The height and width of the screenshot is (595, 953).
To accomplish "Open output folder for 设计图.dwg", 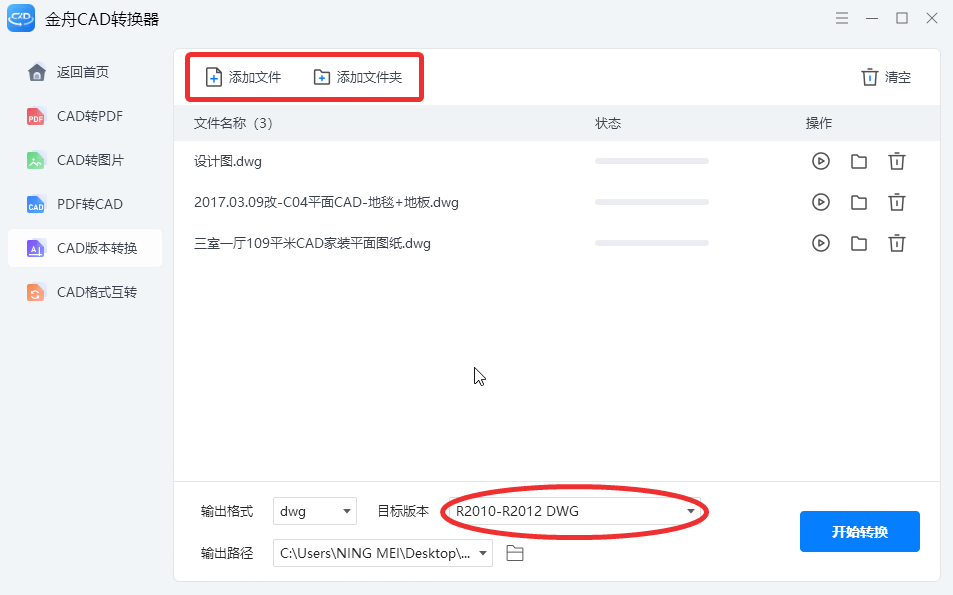I will [859, 161].
